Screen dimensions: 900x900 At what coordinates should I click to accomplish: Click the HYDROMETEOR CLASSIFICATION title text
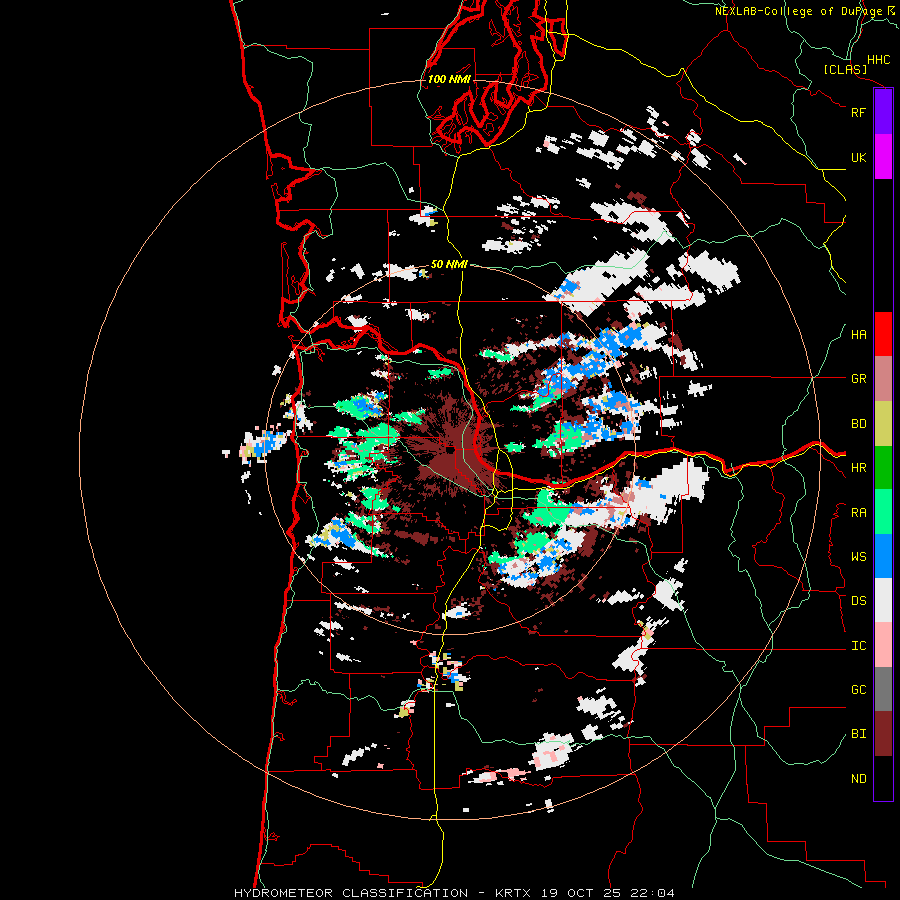351,893
